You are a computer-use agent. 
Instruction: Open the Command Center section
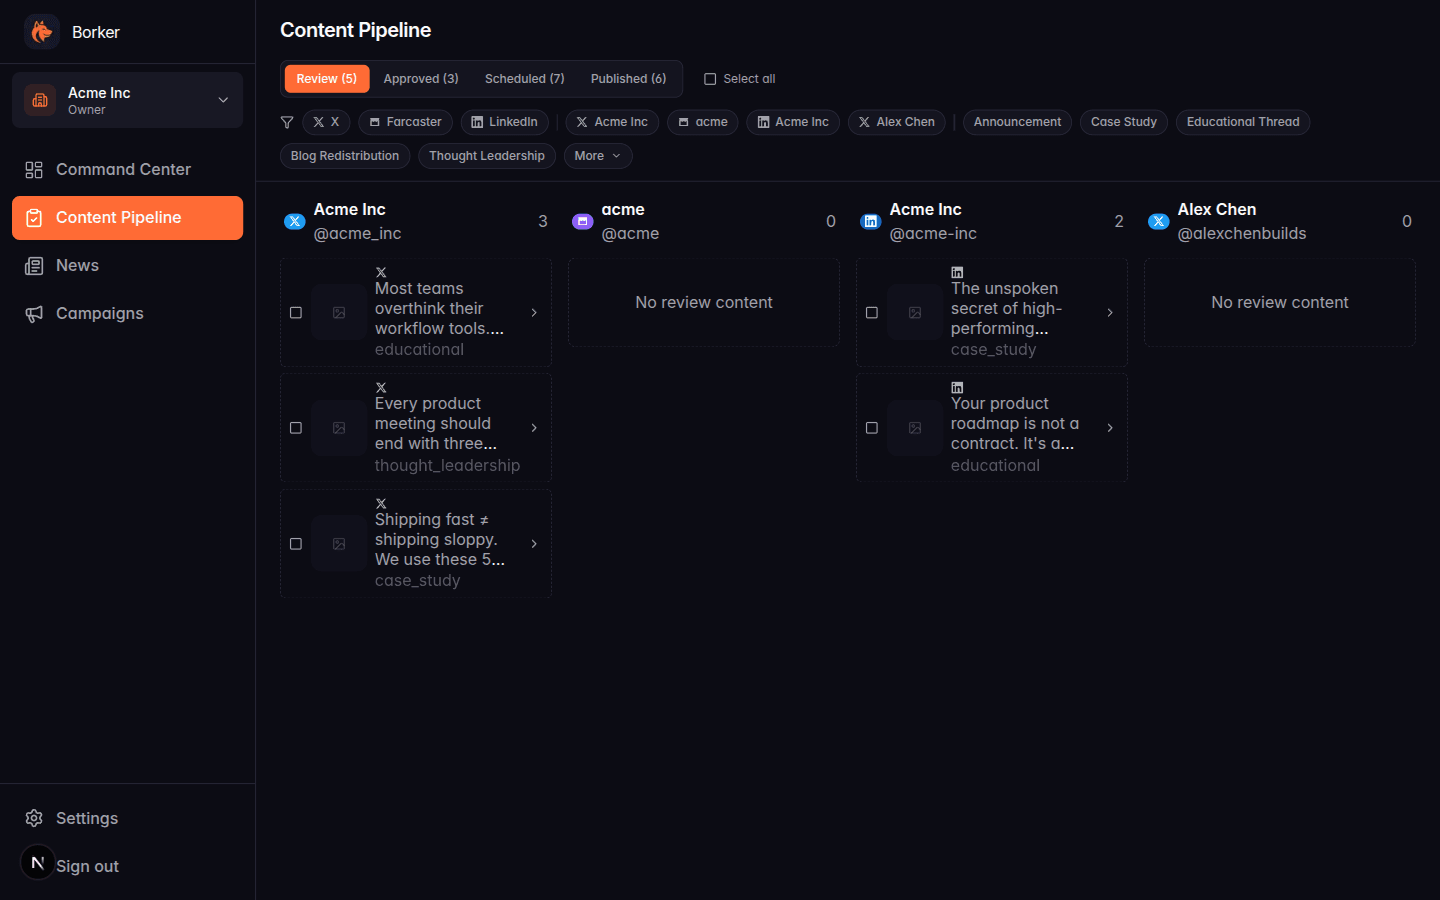(121, 169)
